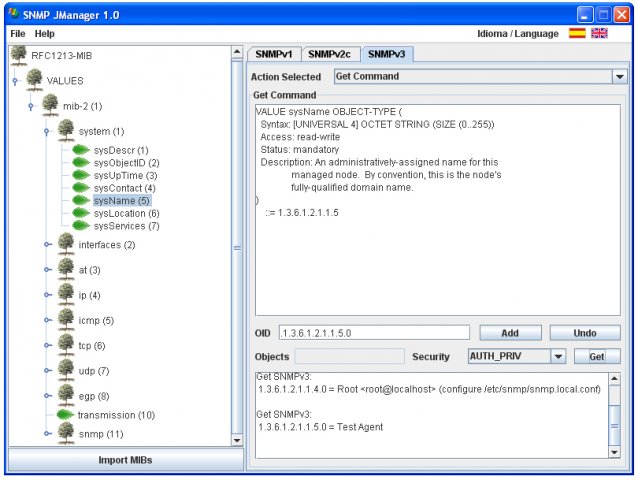638x480 pixels.
Task: Click the ip (4) tree icon
Action: tap(66, 295)
